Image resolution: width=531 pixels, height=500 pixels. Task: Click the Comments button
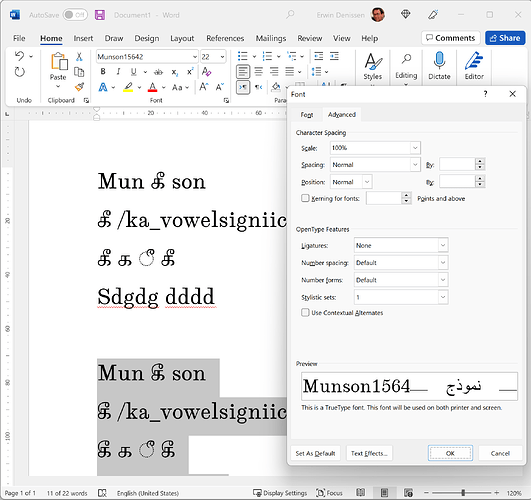click(x=450, y=38)
